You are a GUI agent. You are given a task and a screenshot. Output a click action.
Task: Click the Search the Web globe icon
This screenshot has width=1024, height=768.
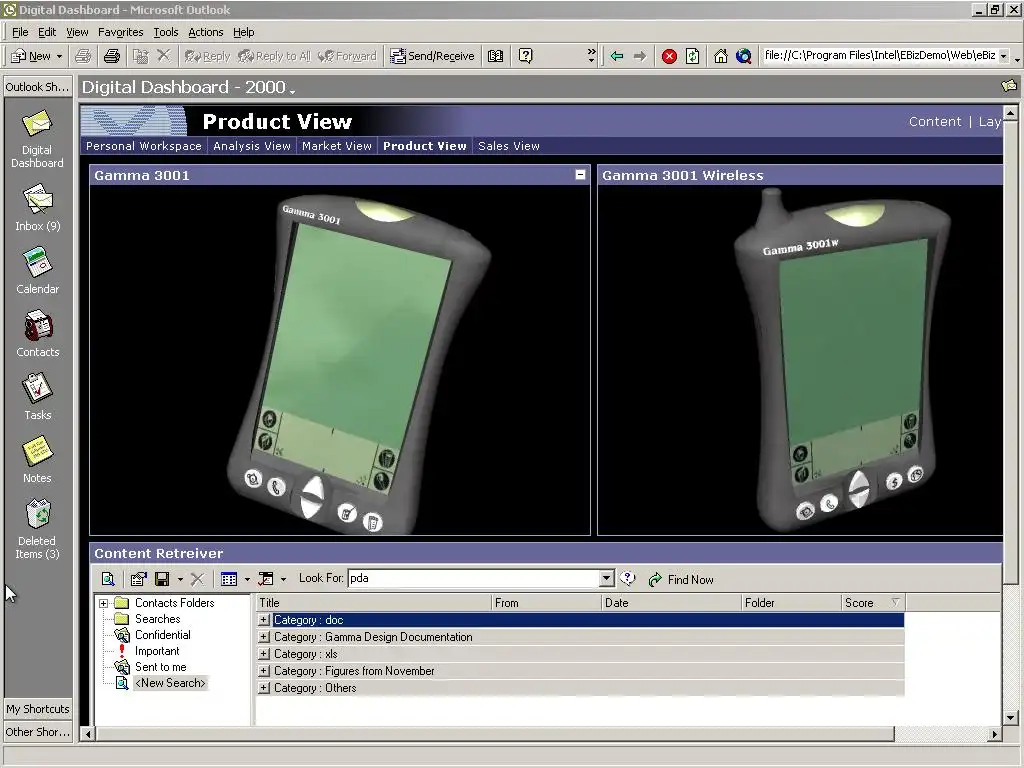pos(743,56)
